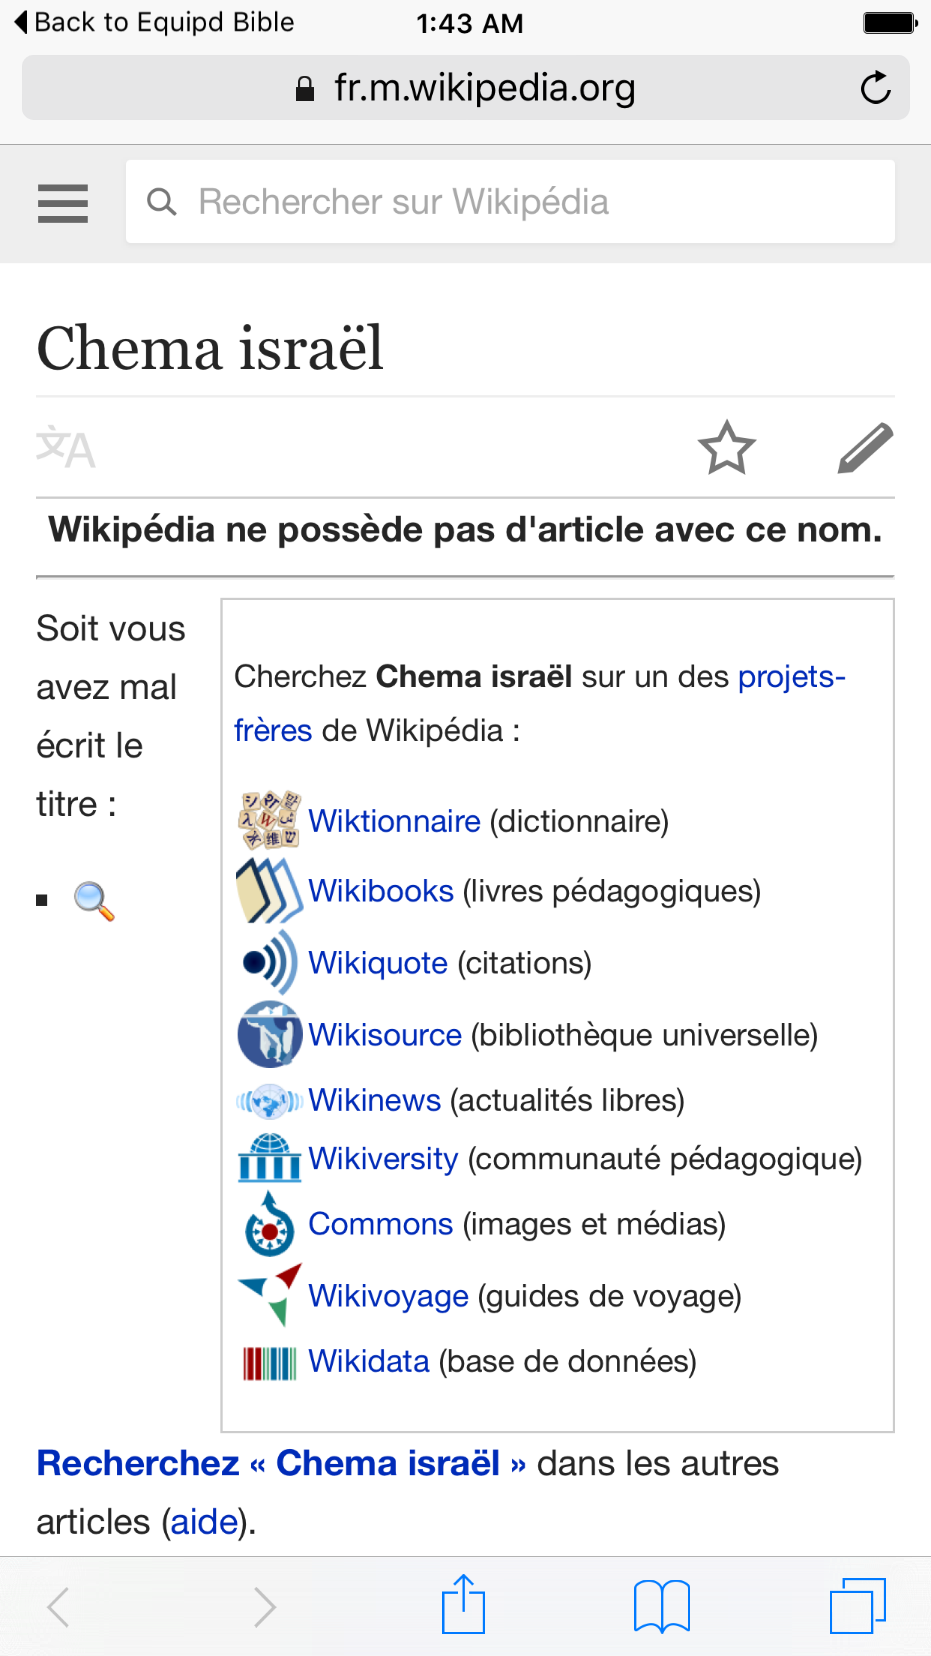Open the Wikisource link
The width and height of the screenshot is (931, 1656).
coord(385,1035)
